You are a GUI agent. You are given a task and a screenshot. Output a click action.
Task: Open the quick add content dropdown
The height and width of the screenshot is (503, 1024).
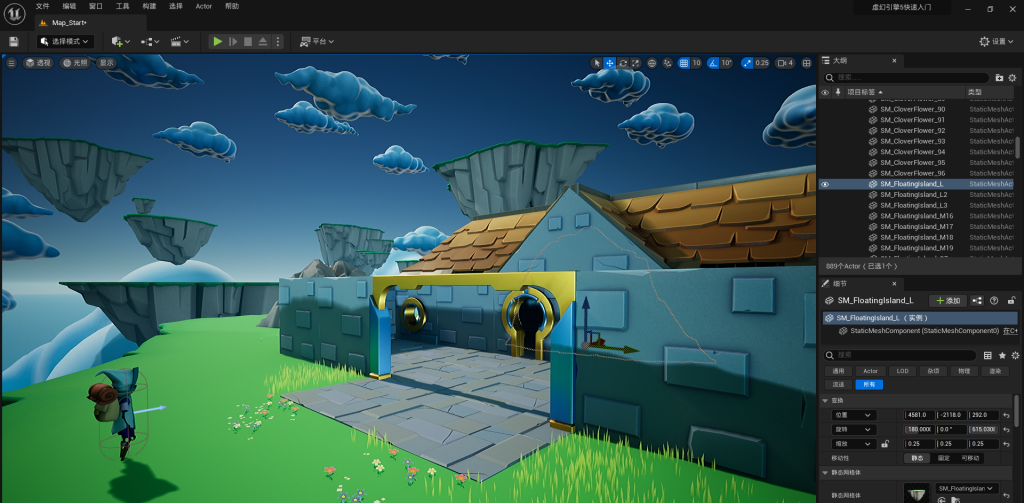tap(121, 41)
